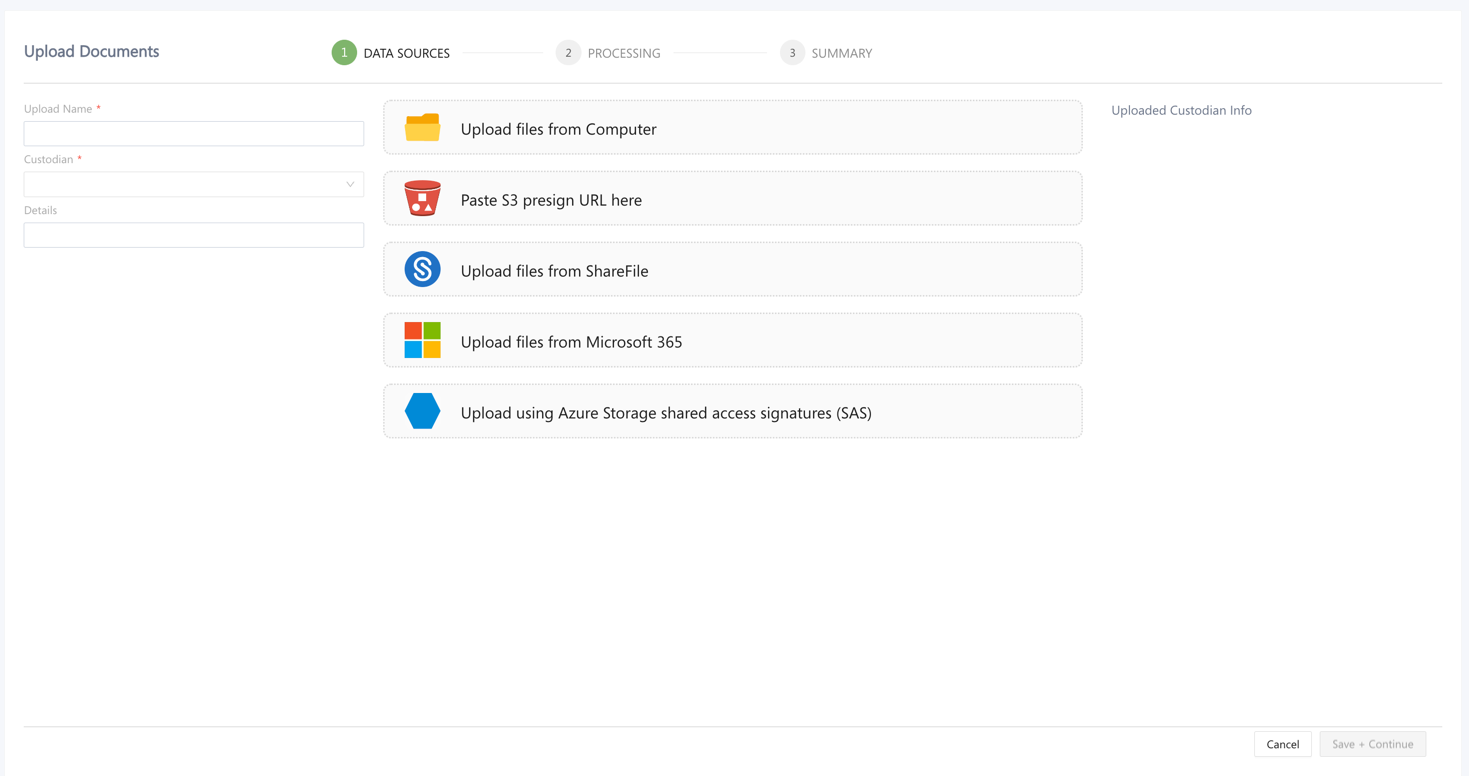Select Paste S3 presign URL here text
The image size is (1469, 776).
(x=551, y=200)
